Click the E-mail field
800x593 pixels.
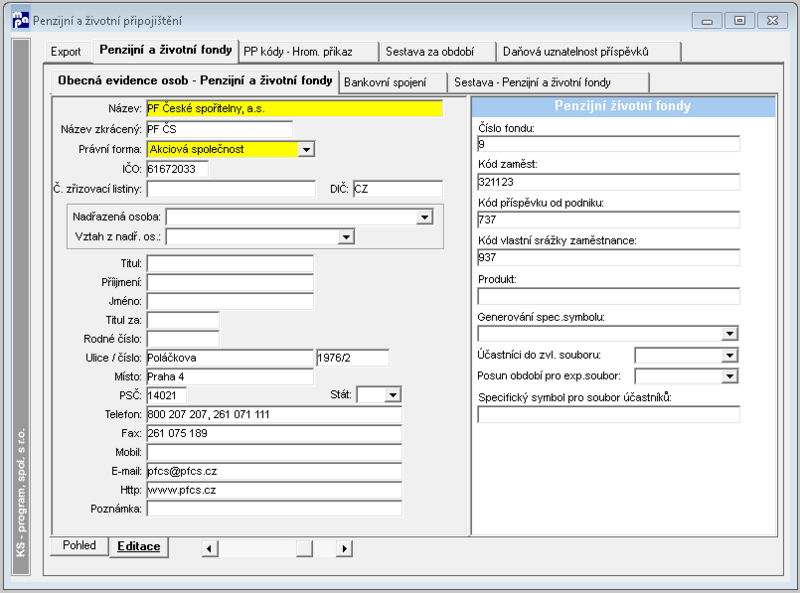(x=274, y=472)
